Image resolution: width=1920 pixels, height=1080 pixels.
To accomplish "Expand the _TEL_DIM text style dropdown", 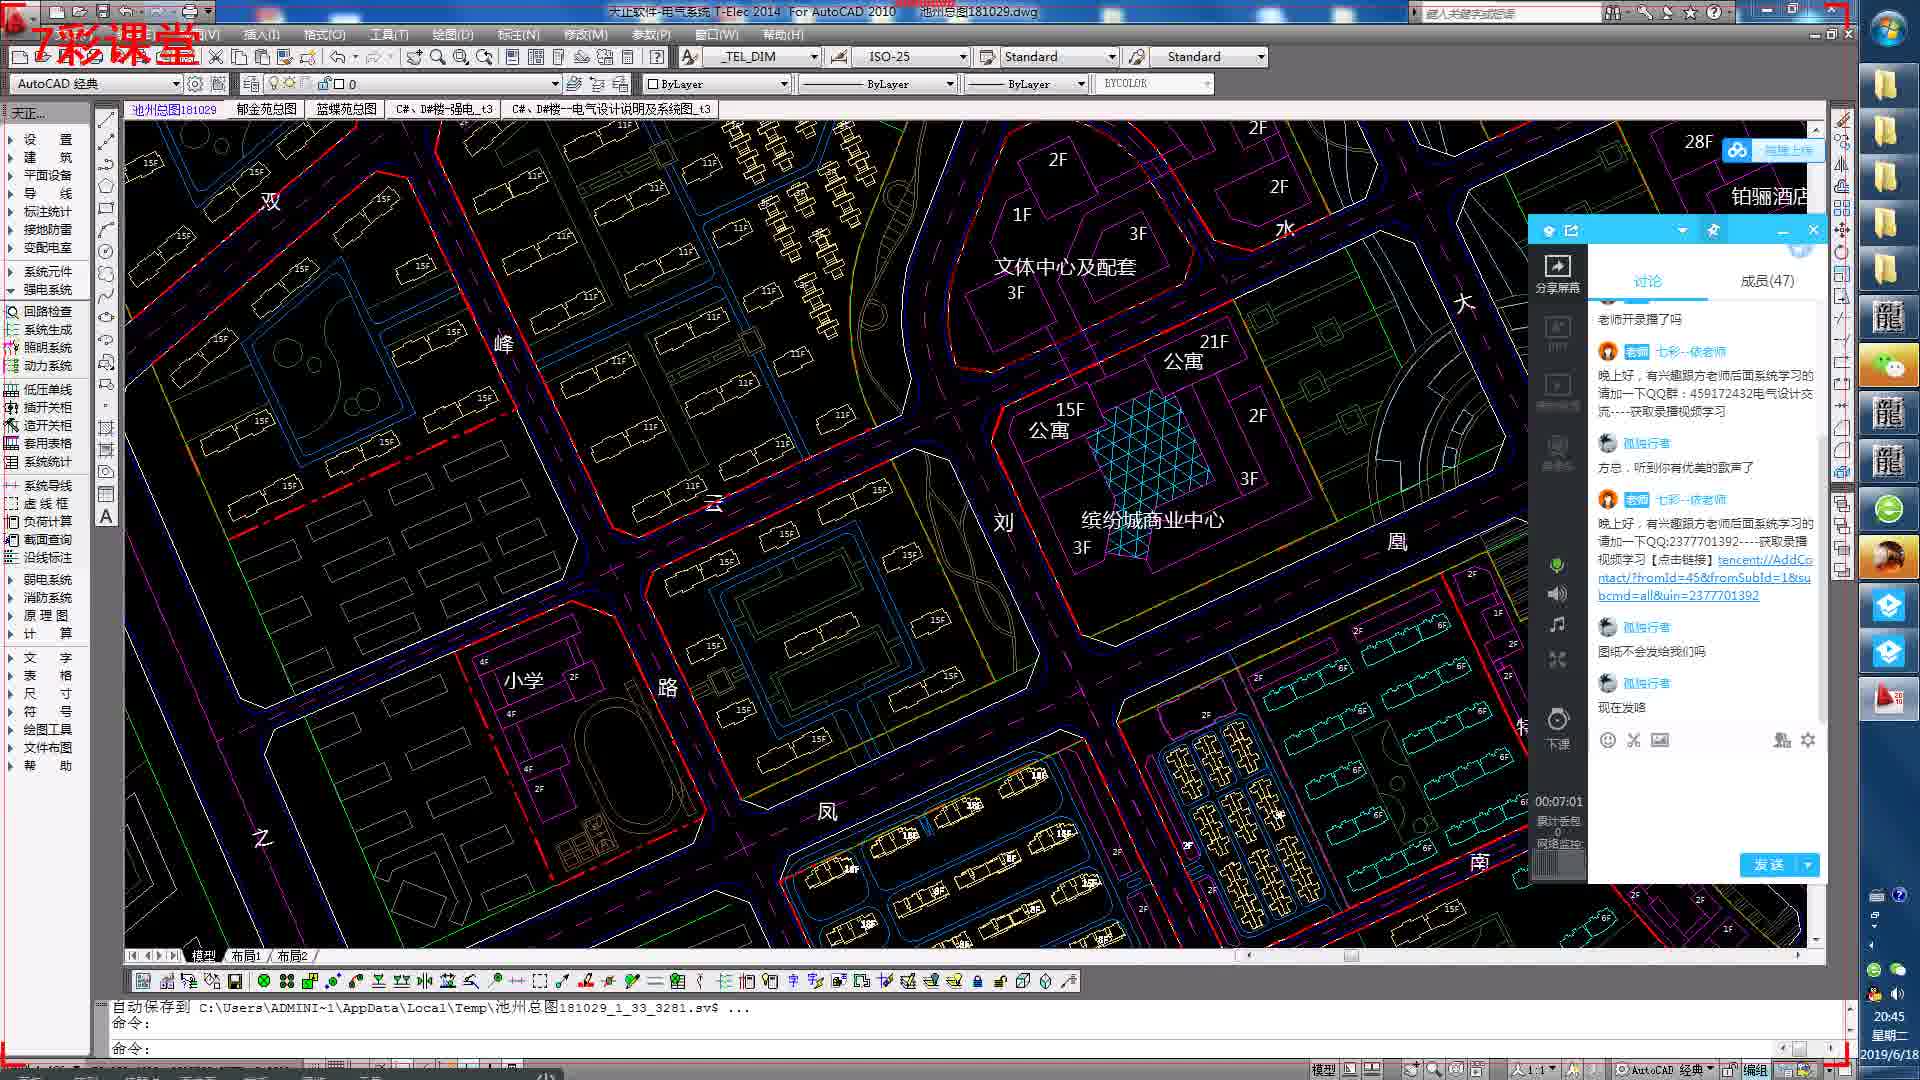I will pyautogui.click(x=814, y=57).
